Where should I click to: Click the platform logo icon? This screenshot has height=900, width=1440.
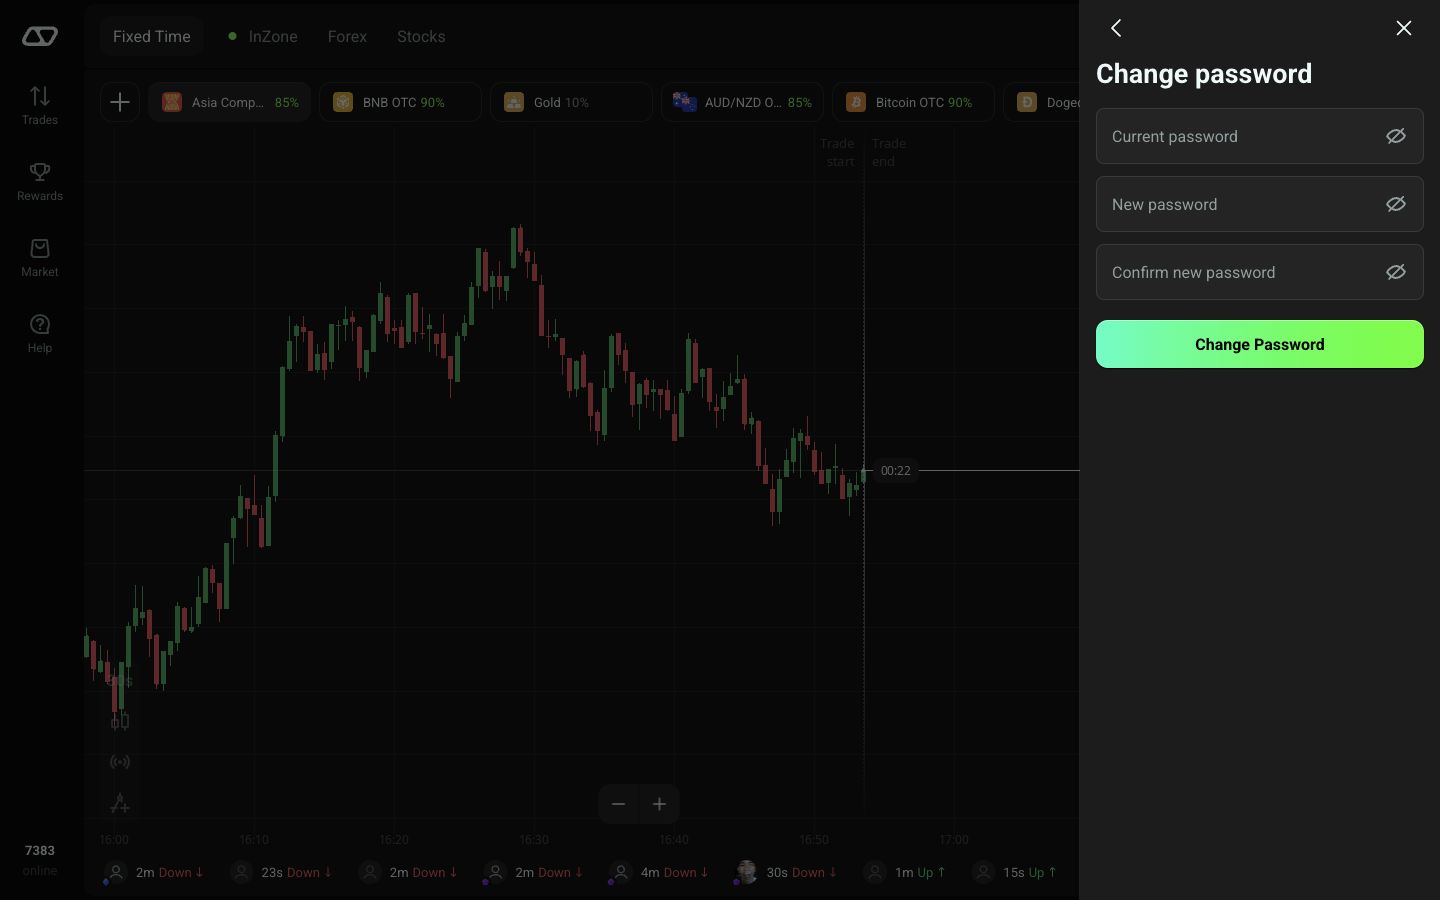coord(40,36)
